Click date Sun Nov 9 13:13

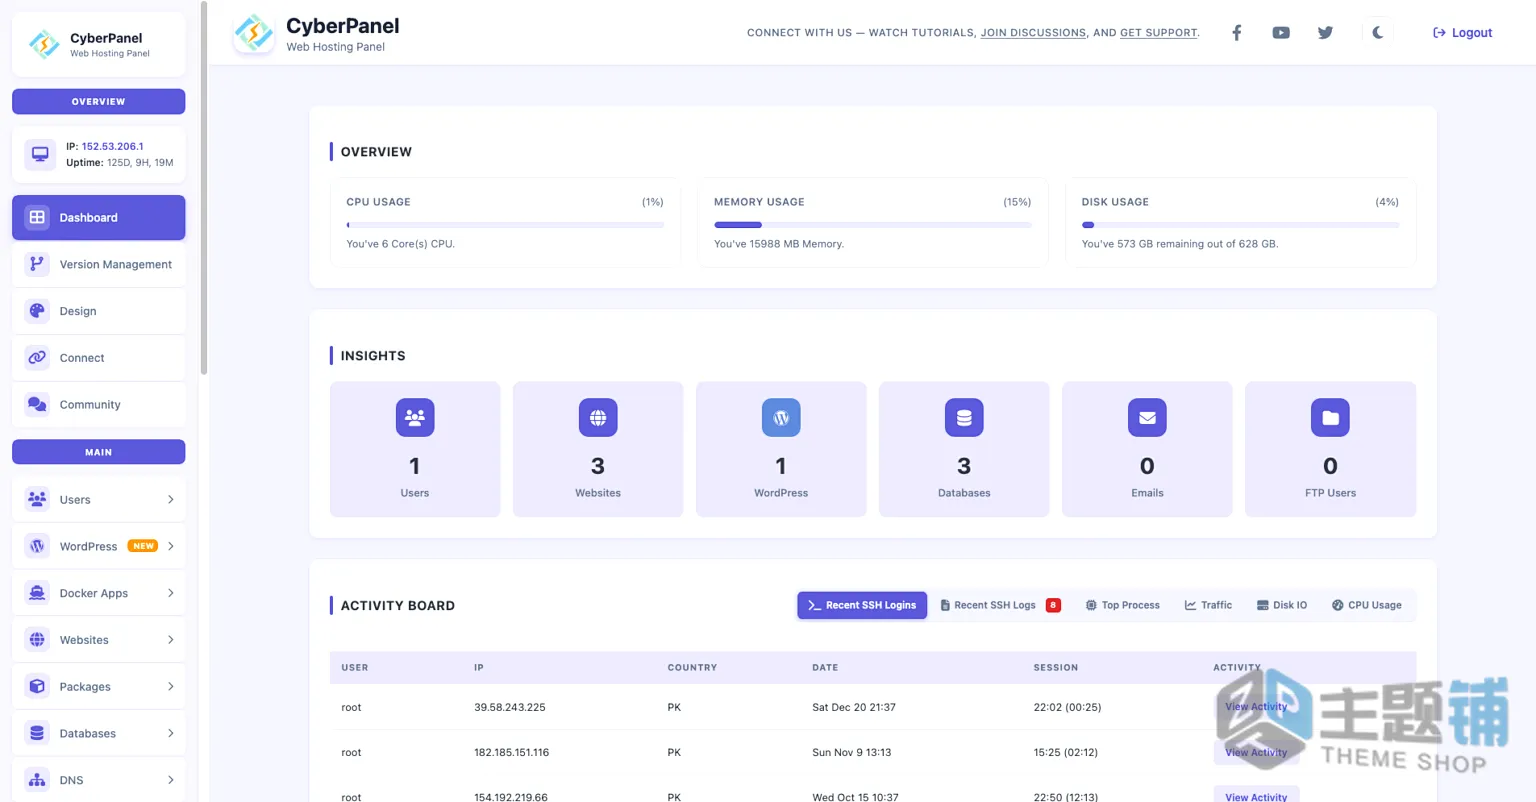tap(852, 752)
